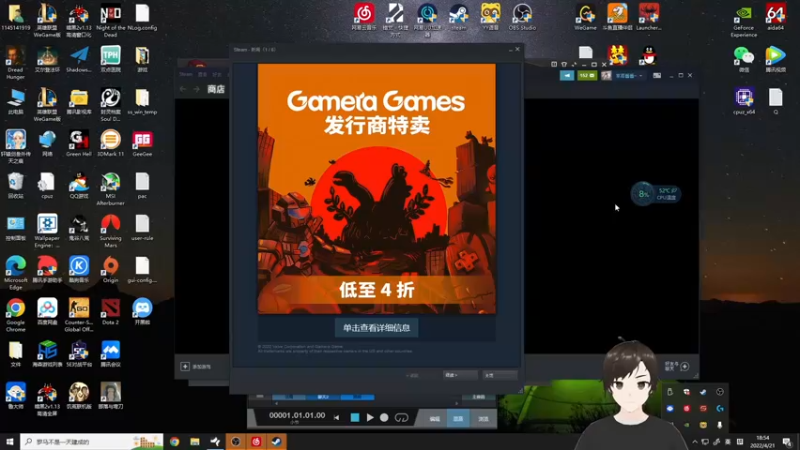Open the GeForce Experience desktop icon
The image size is (800, 450).
tap(743, 21)
